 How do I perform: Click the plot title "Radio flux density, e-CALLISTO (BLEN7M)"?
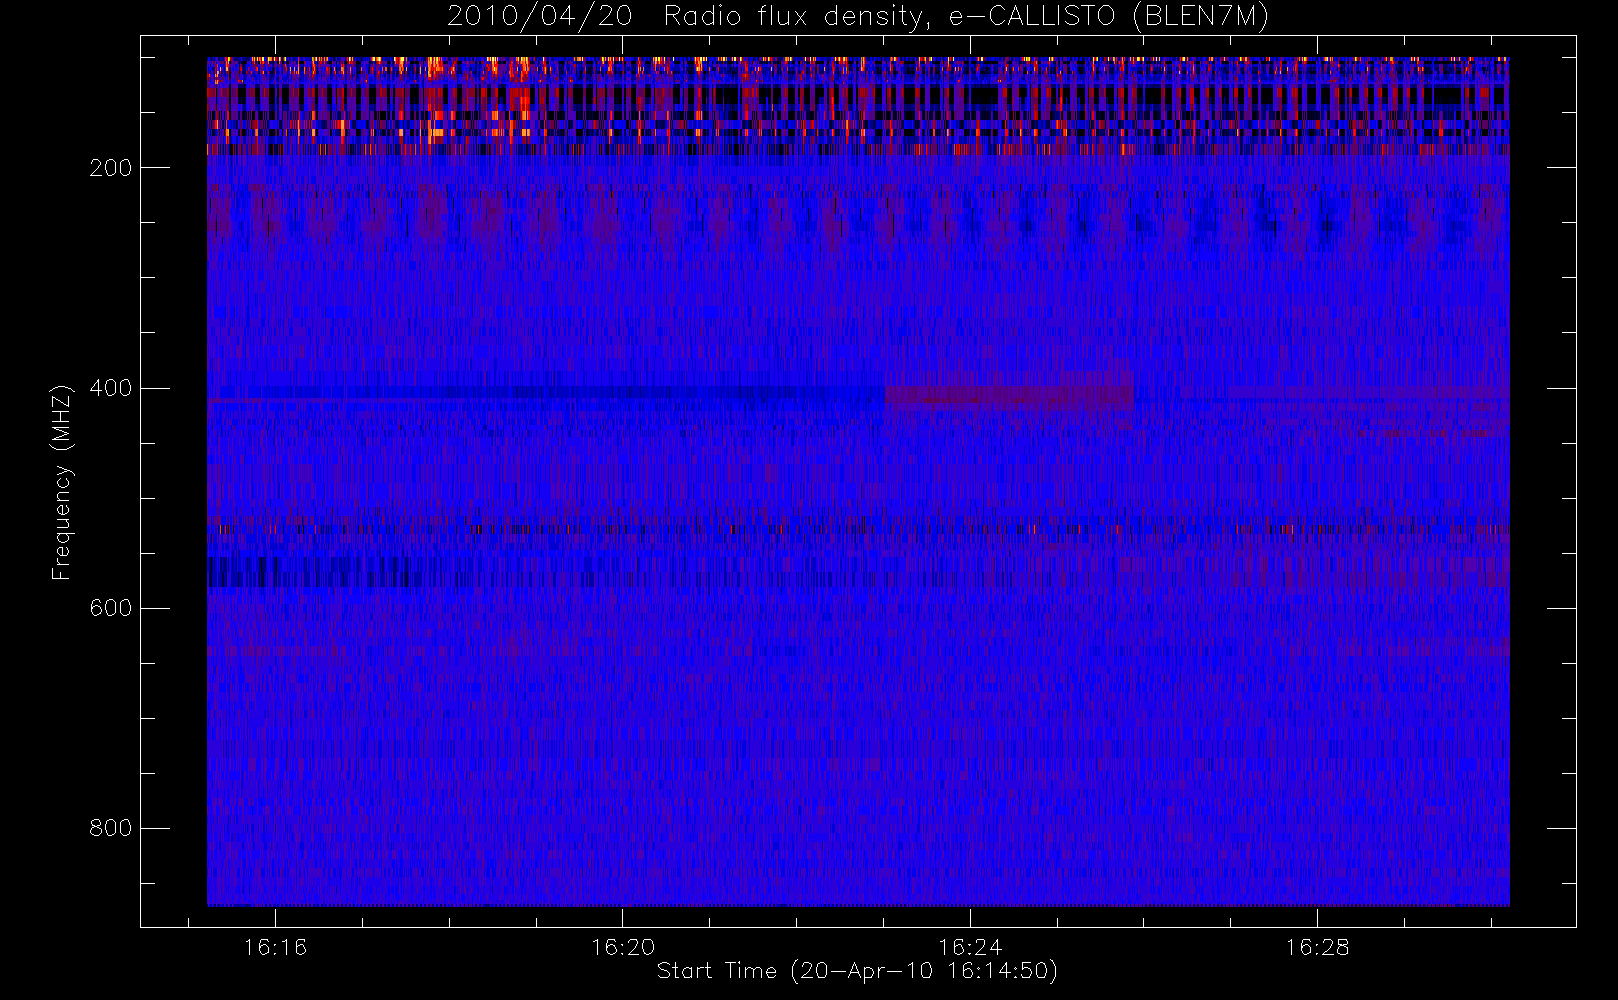click(966, 17)
